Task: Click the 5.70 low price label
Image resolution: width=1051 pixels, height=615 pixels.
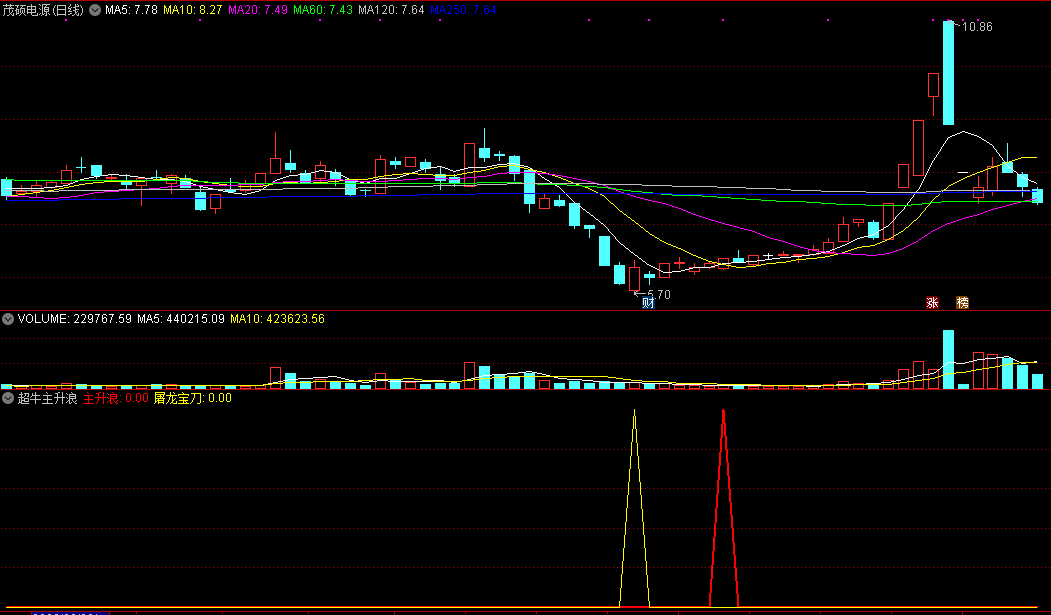Action: tap(658, 295)
